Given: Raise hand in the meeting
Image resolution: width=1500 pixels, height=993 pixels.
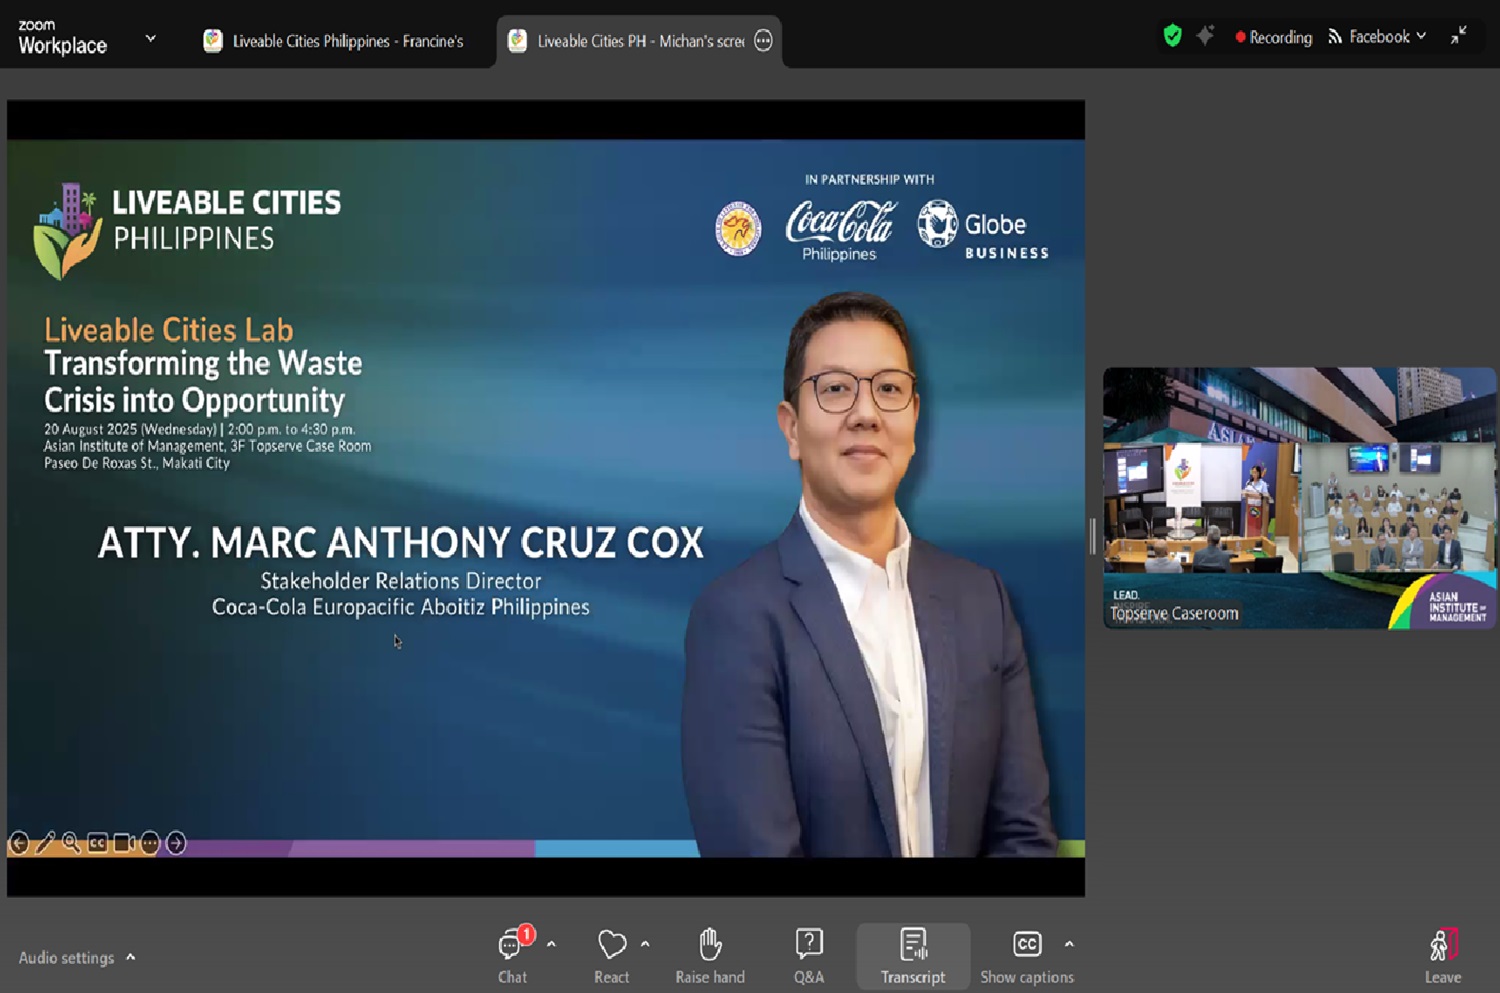Looking at the screenshot, I should (x=710, y=956).
